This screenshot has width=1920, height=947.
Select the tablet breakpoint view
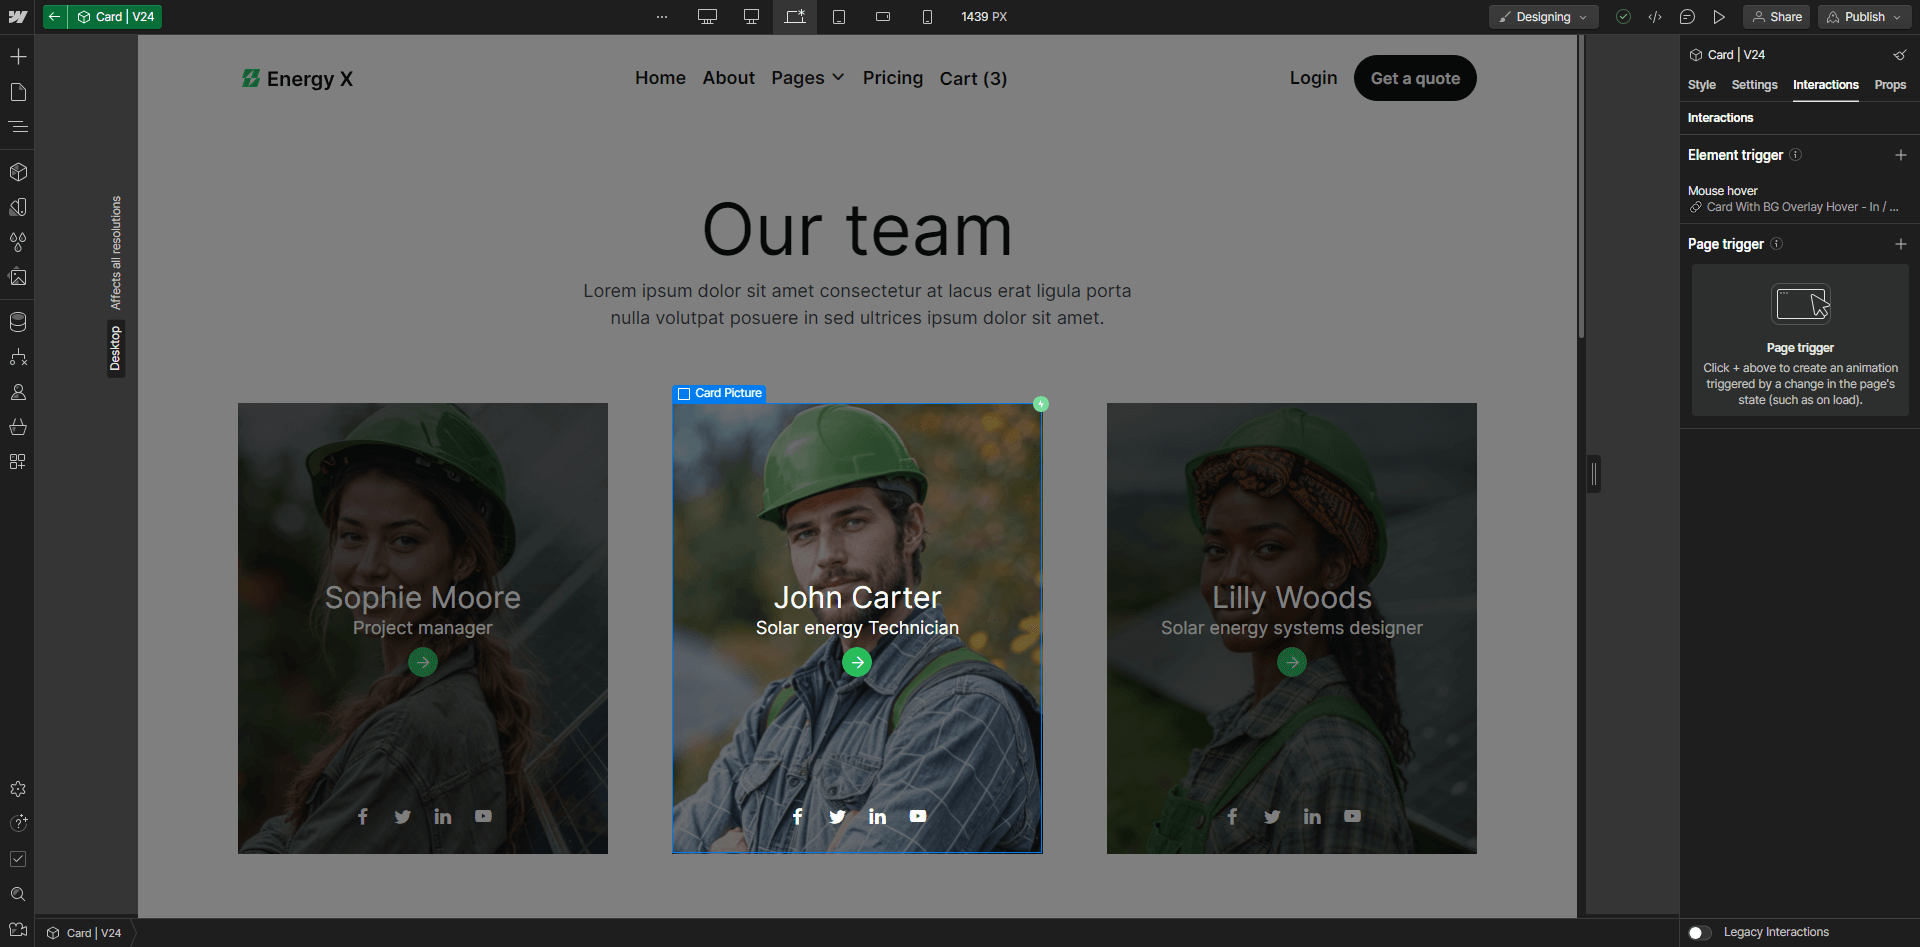(x=839, y=17)
